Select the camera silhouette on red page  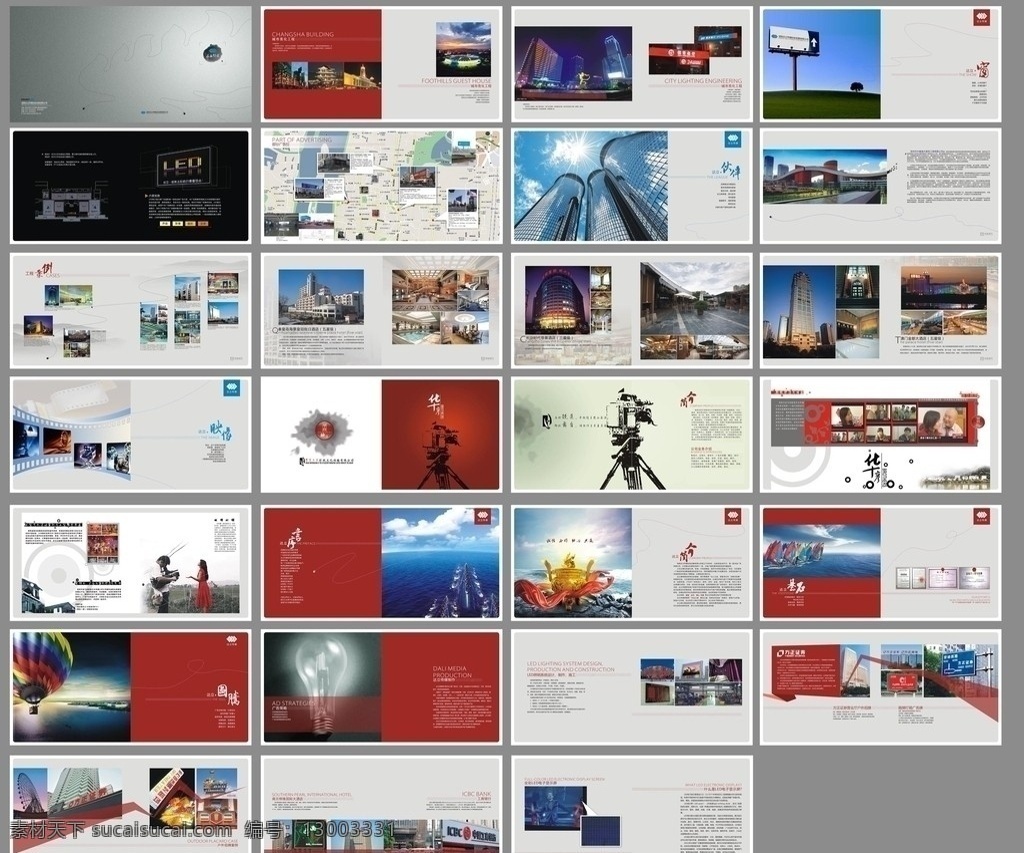point(440,434)
